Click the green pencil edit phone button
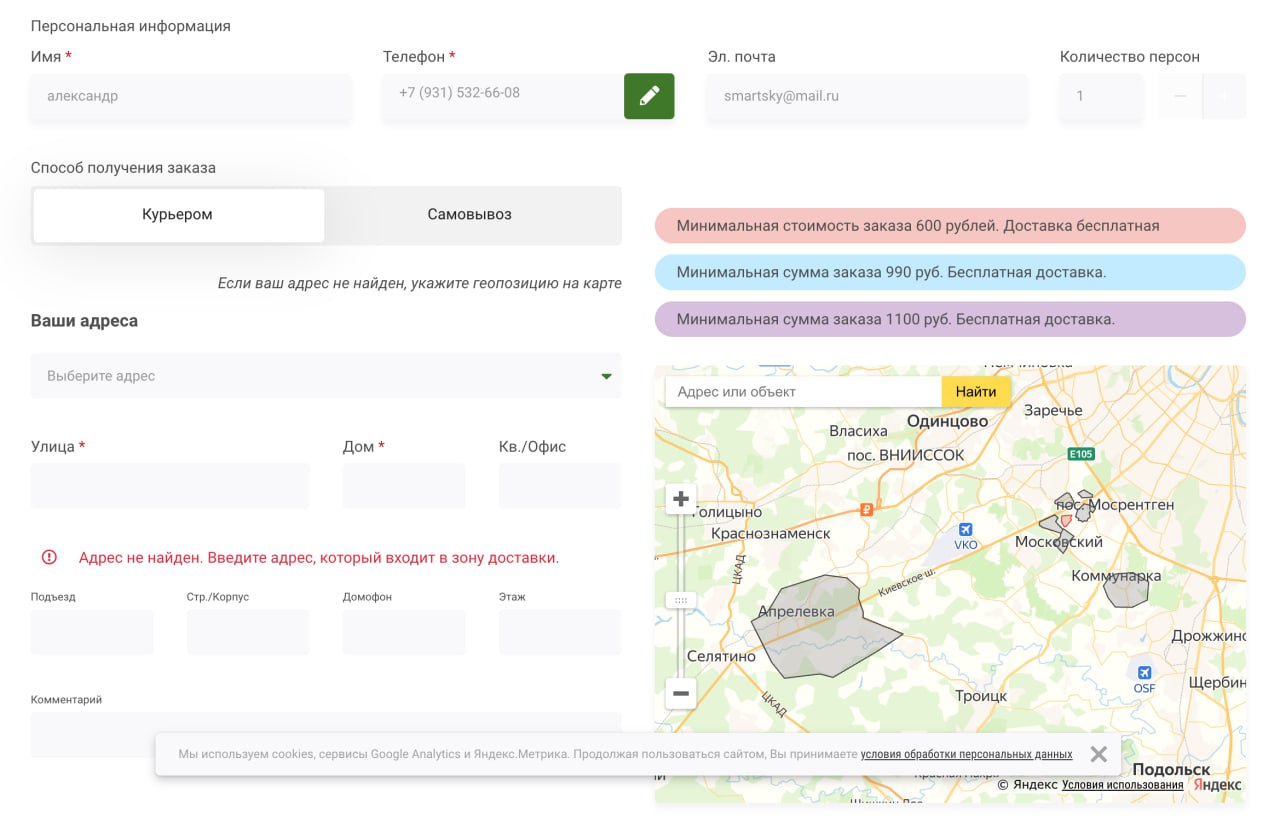The height and width of the screenshot is (816, 1280). (x=649, y=96)
